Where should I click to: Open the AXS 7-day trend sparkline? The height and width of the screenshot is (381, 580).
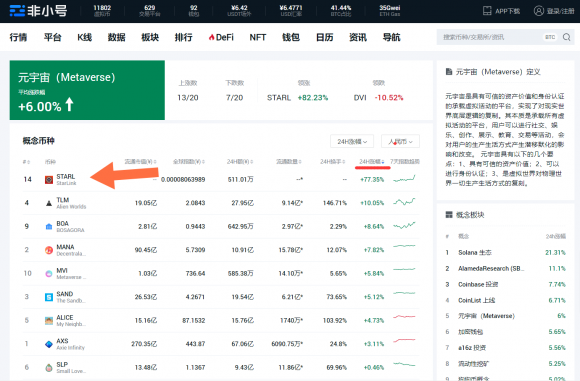[404, 340]
